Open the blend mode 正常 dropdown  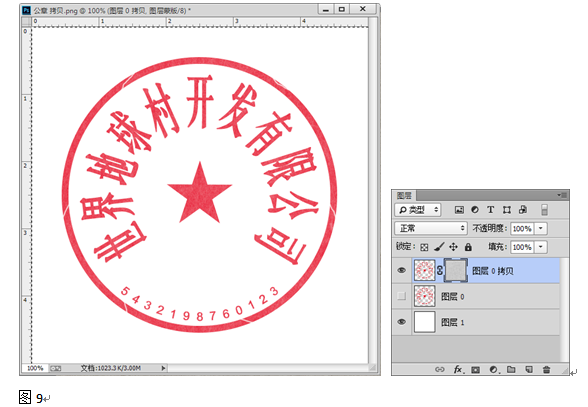pyautogui.click(x=430, y=228)
